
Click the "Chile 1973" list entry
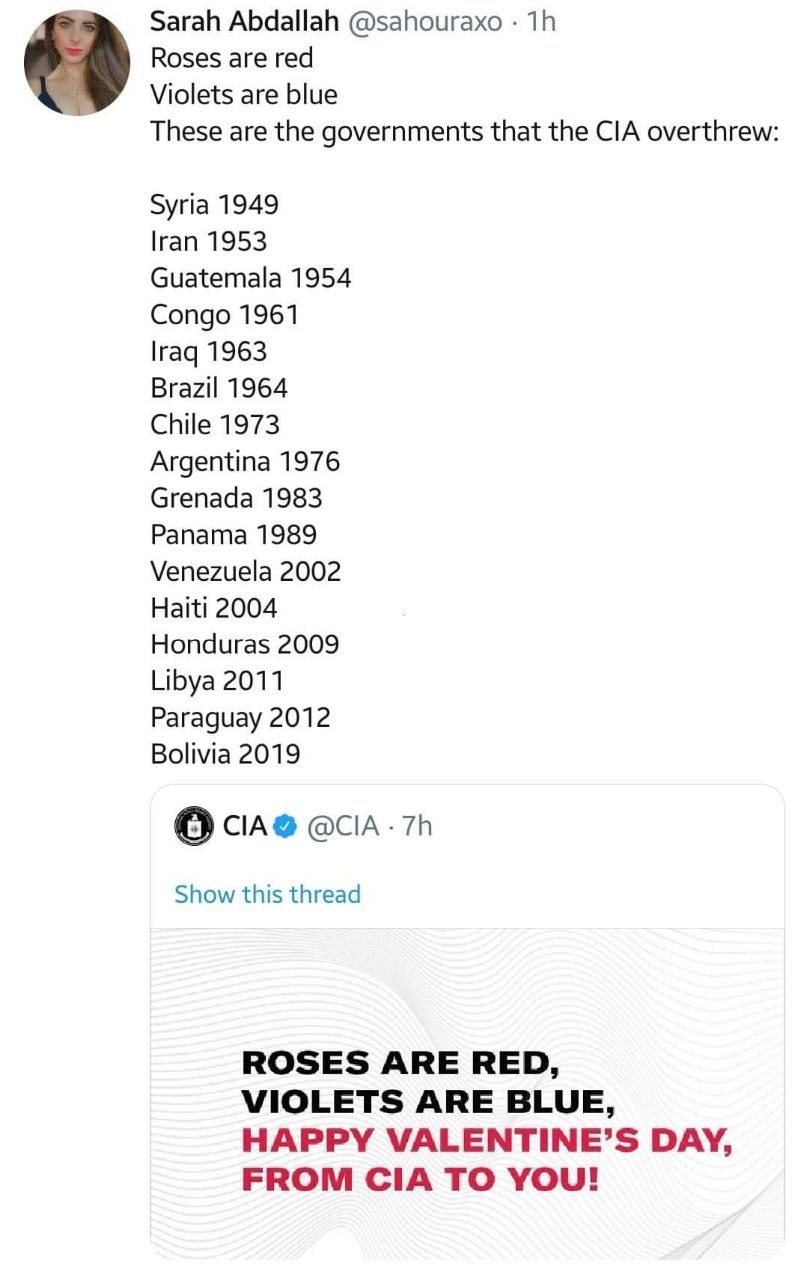coord(215,424)
